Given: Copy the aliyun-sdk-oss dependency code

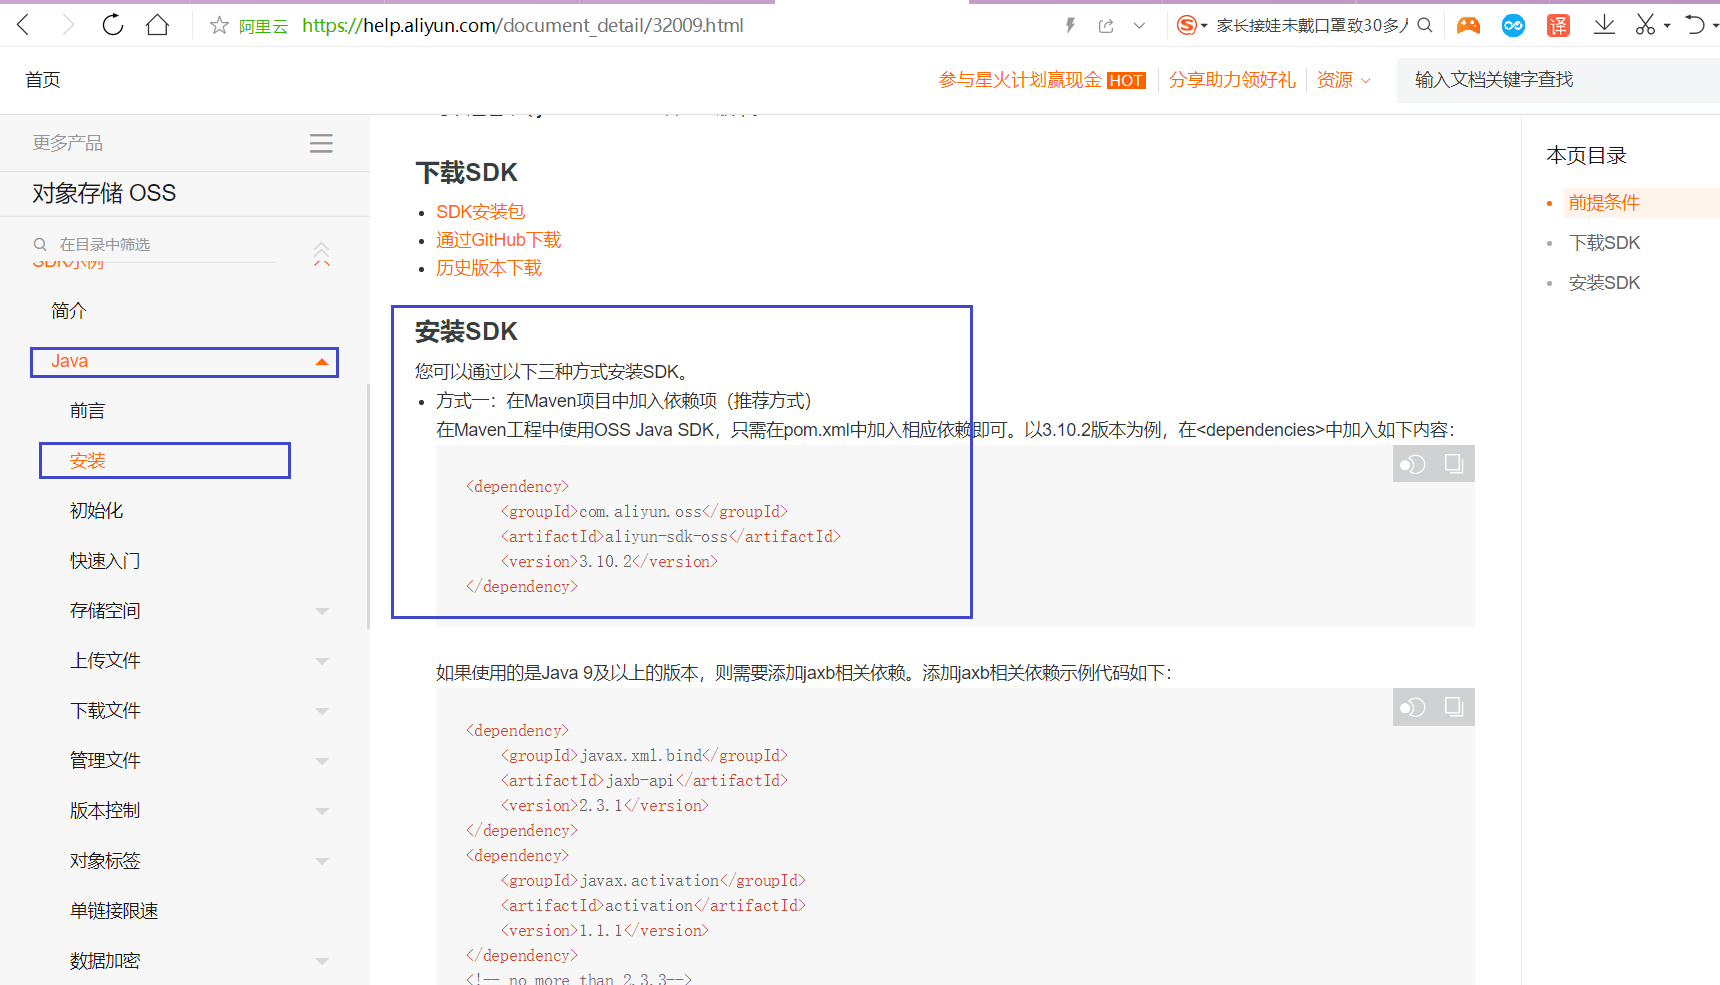Looking at the screenshot, I should point(1454,464).
